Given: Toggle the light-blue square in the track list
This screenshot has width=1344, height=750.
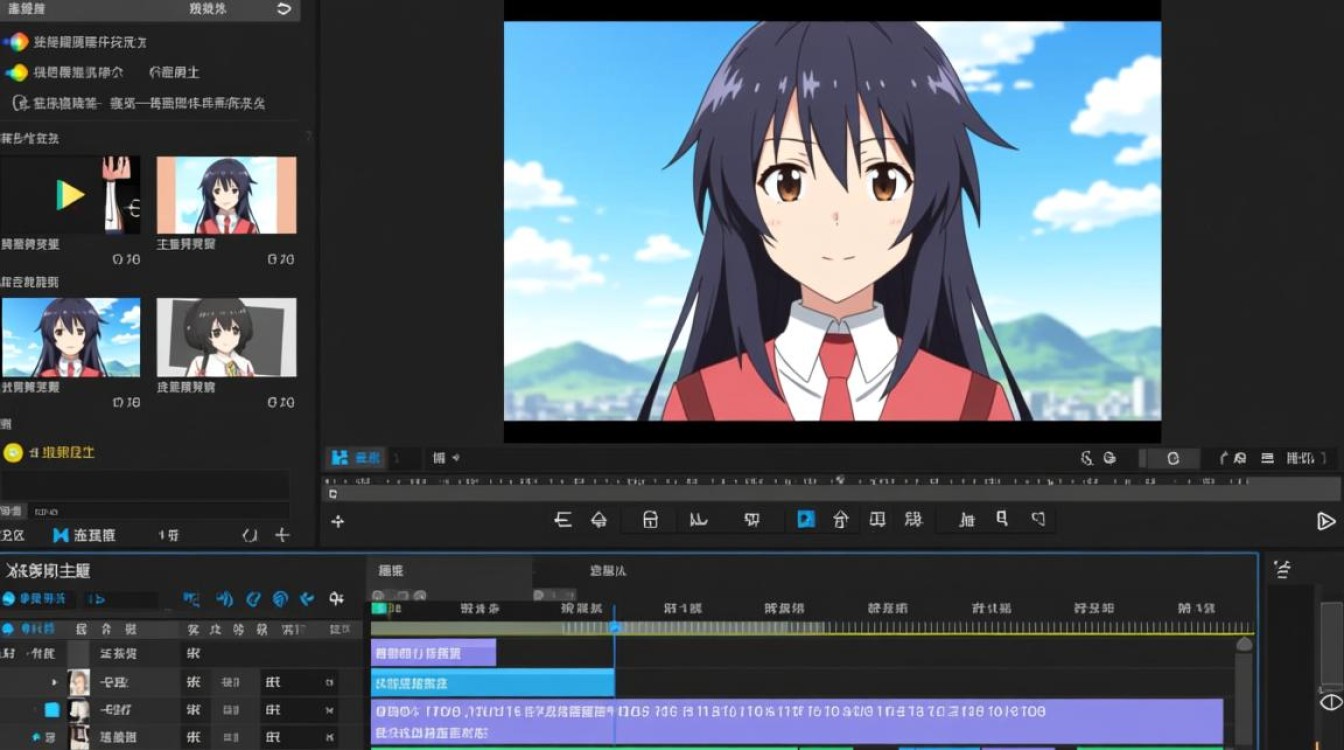Looking at the screenshot, I should (x=52, y=710).
